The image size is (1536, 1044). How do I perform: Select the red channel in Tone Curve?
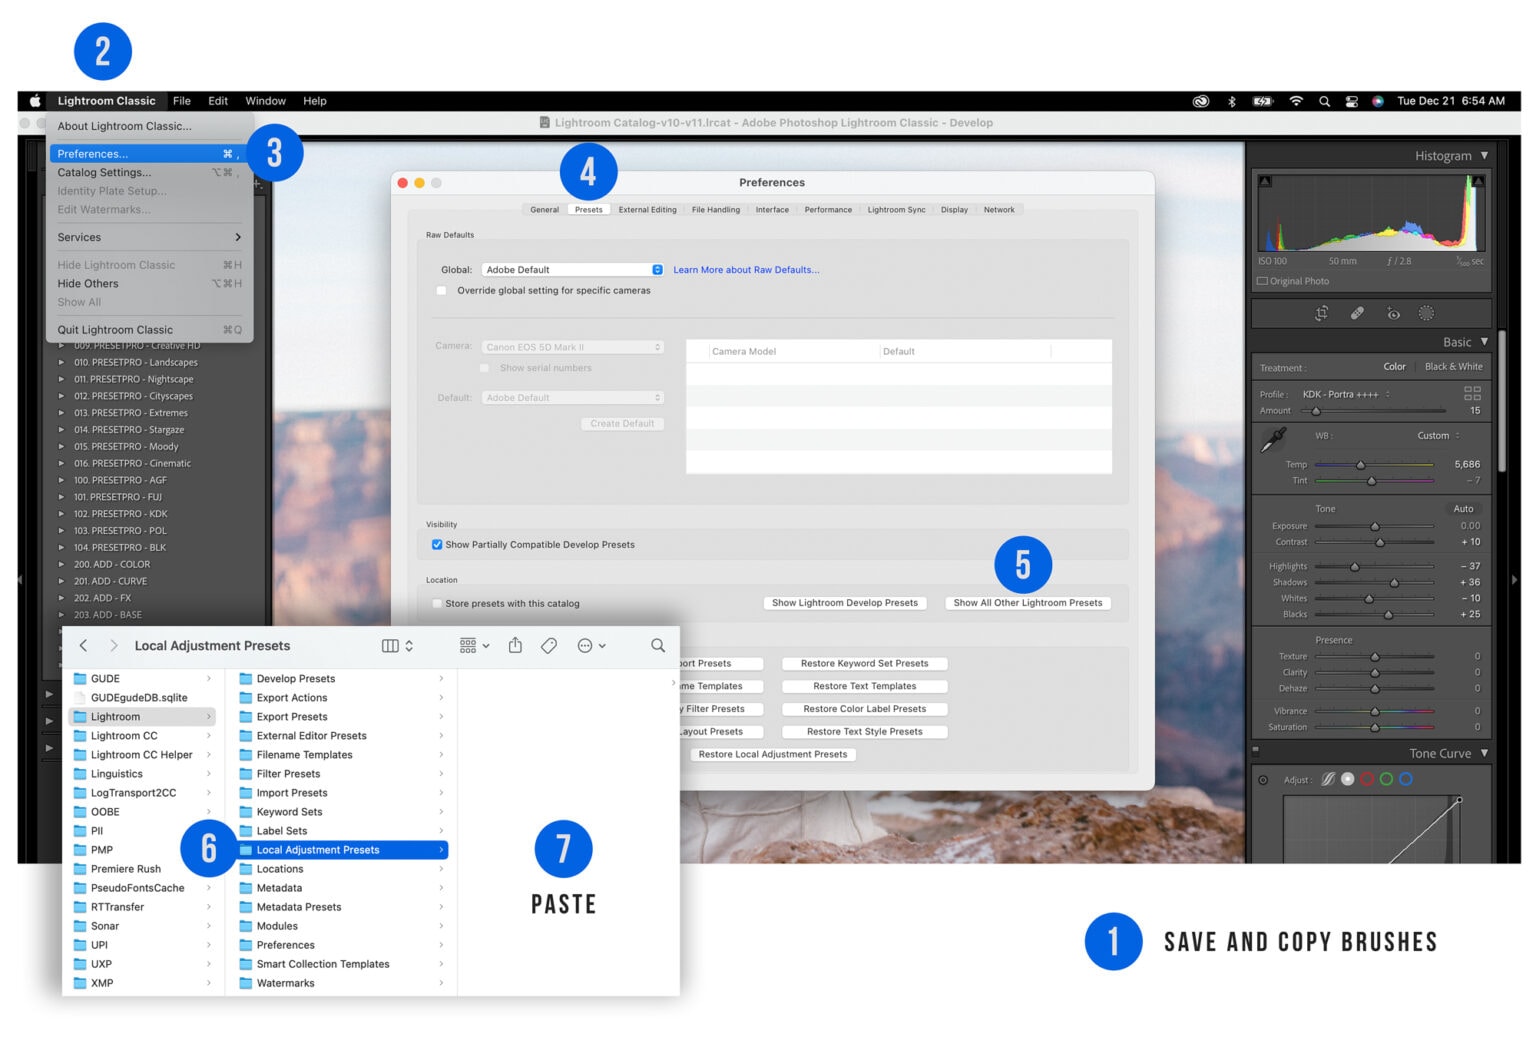[x=1367, y=778]
